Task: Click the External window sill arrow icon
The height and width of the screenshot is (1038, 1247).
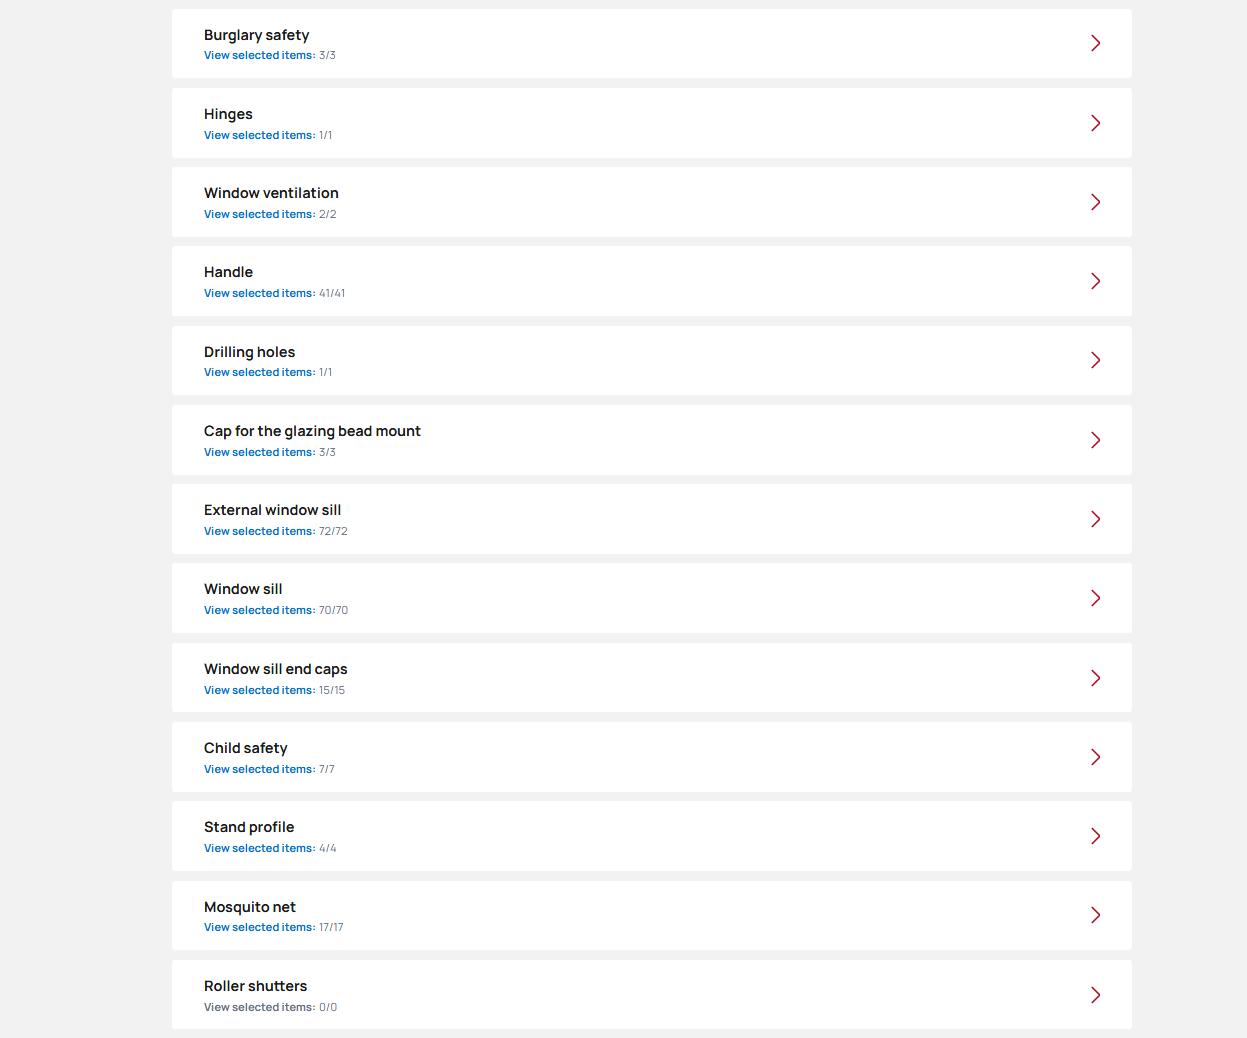Action: [x=1095, y=519]
